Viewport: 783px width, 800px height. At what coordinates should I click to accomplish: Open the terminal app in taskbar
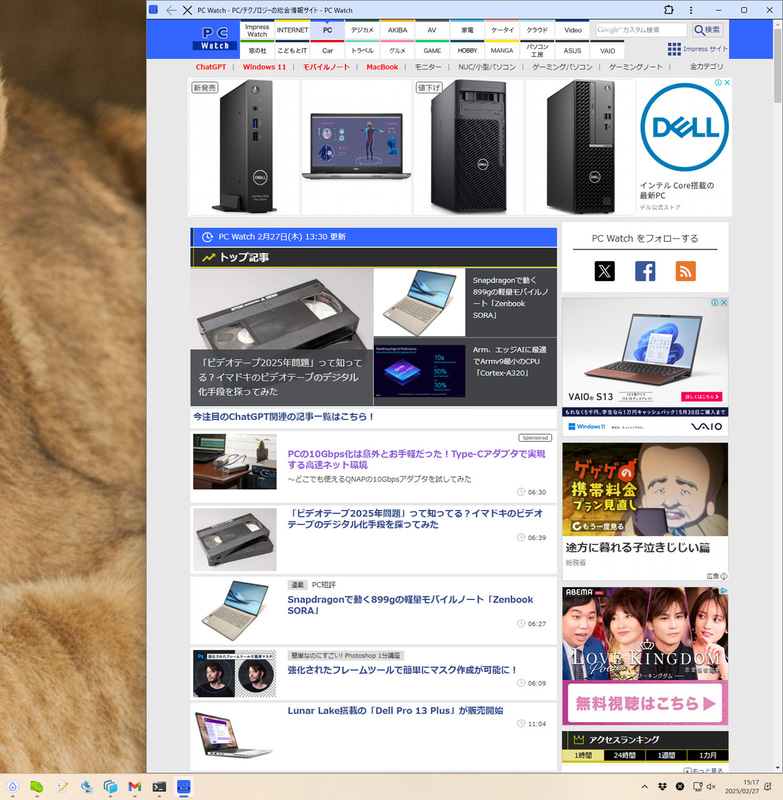pyautogui.click(x=159, y=787)
